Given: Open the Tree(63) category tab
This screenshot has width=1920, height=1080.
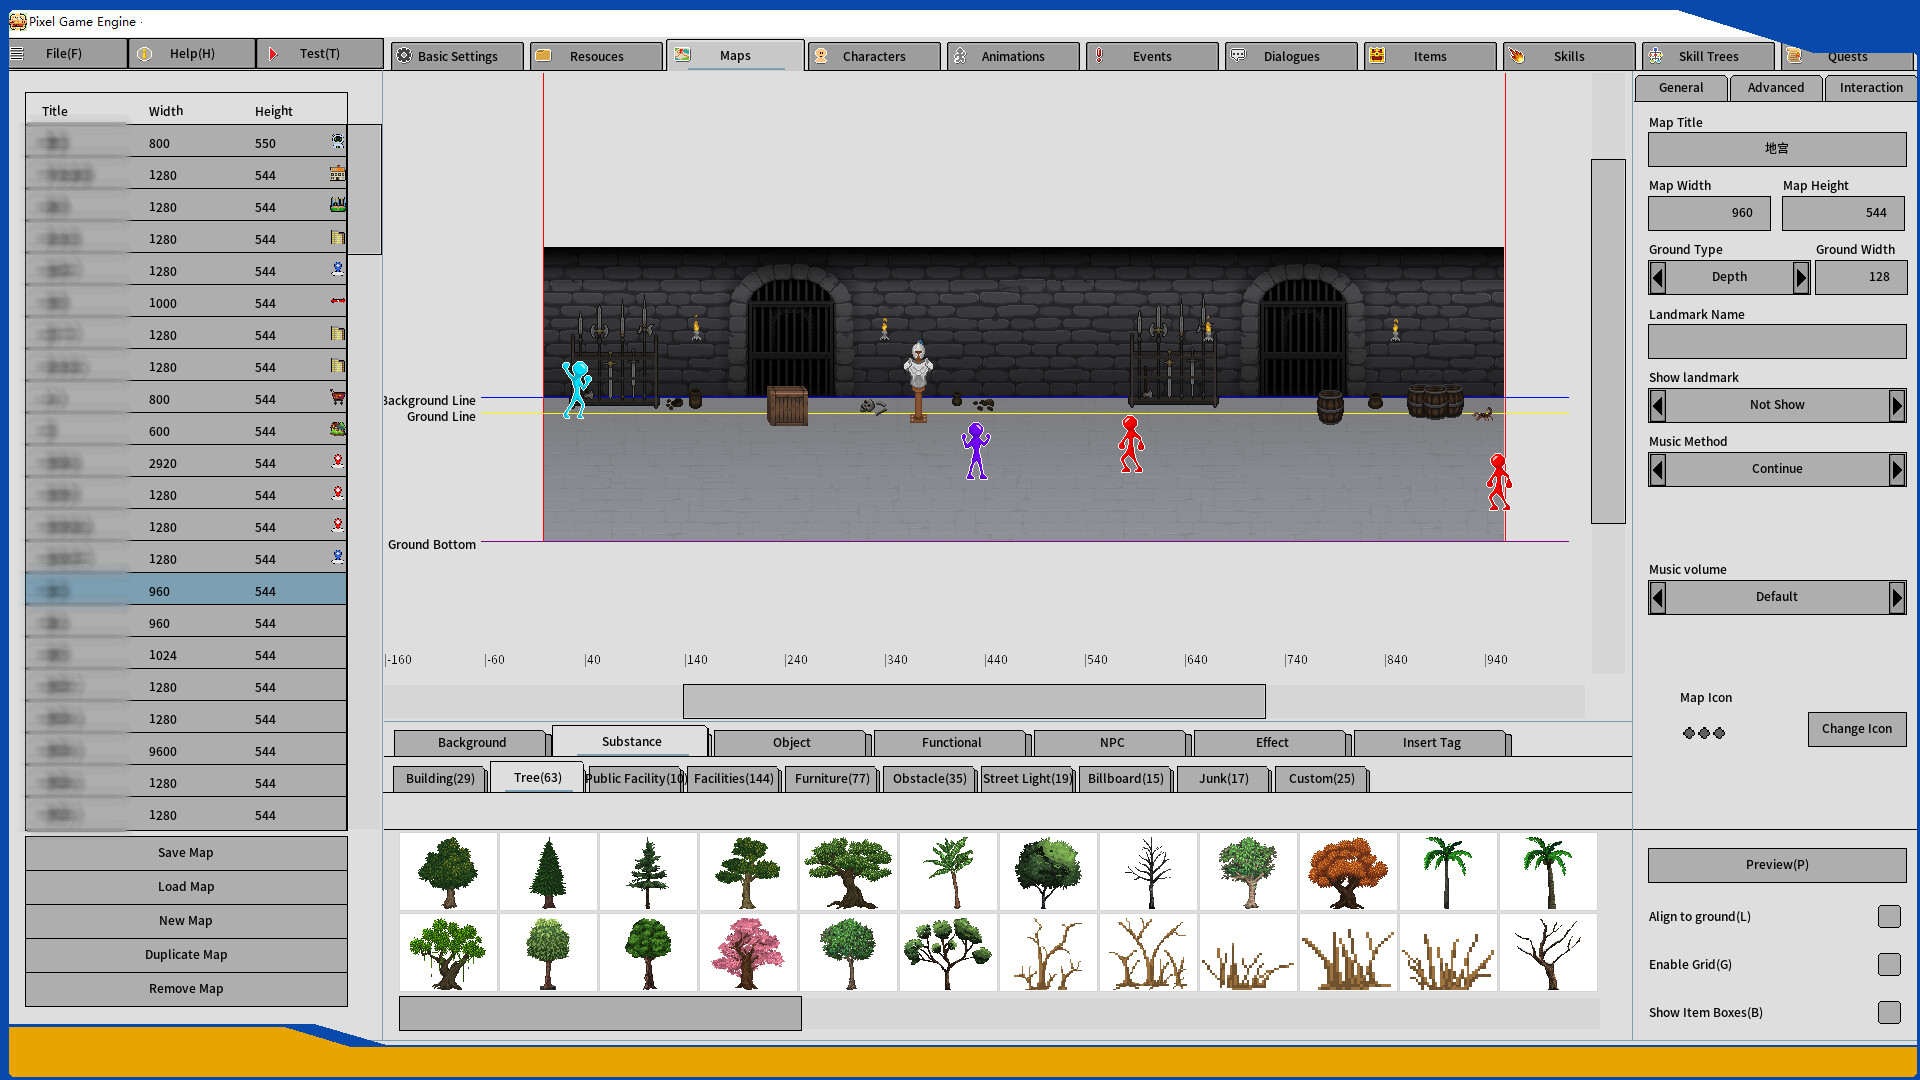Looking at the screenshot, I should click(536, 777).
